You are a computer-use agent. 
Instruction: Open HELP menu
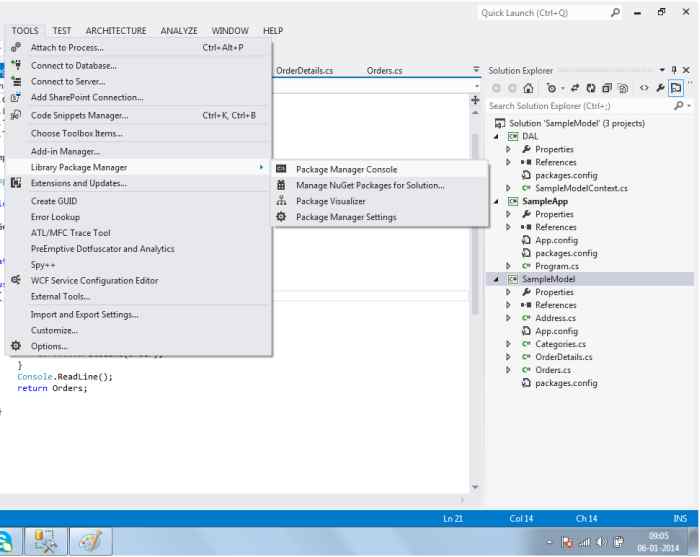(x=273, y=31)
